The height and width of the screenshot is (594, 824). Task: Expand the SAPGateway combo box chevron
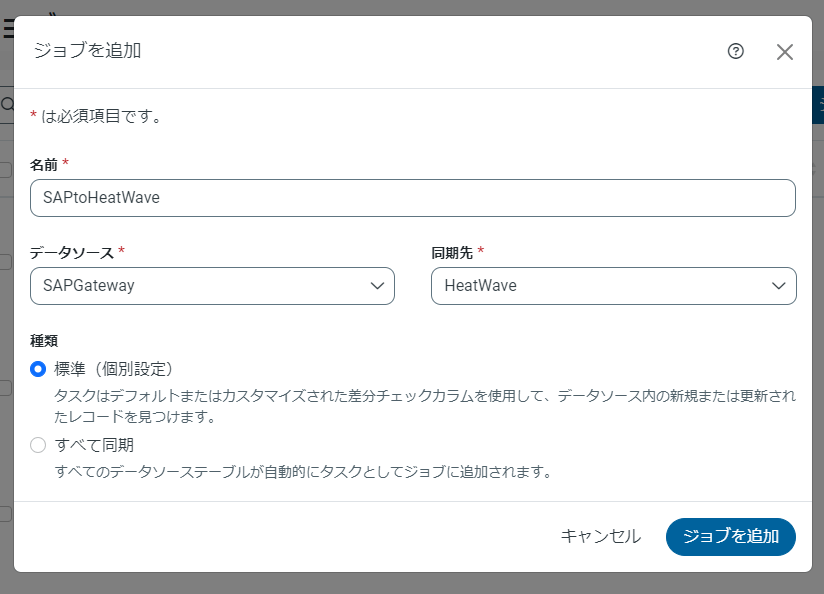[x=379, y=286]
